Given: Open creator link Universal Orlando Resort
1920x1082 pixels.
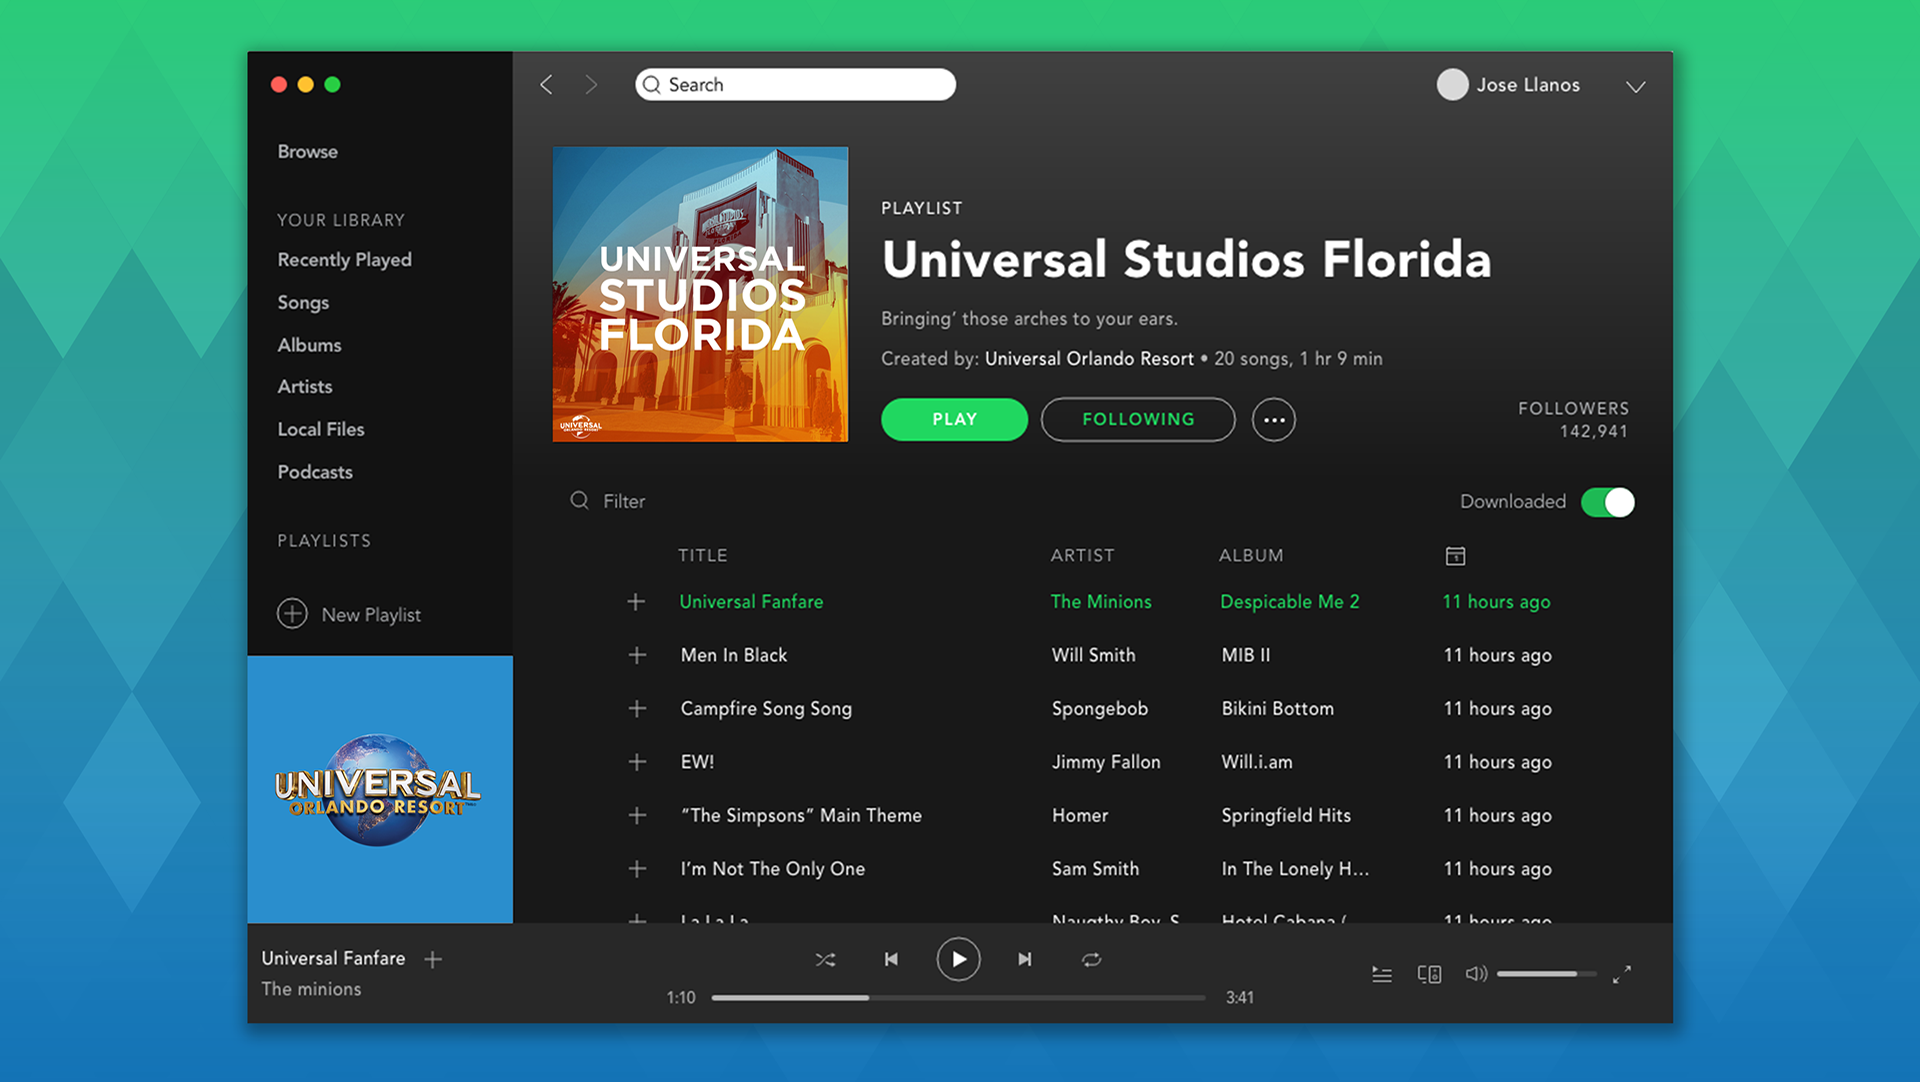Looking at the screenshot, I should 1089,358.
